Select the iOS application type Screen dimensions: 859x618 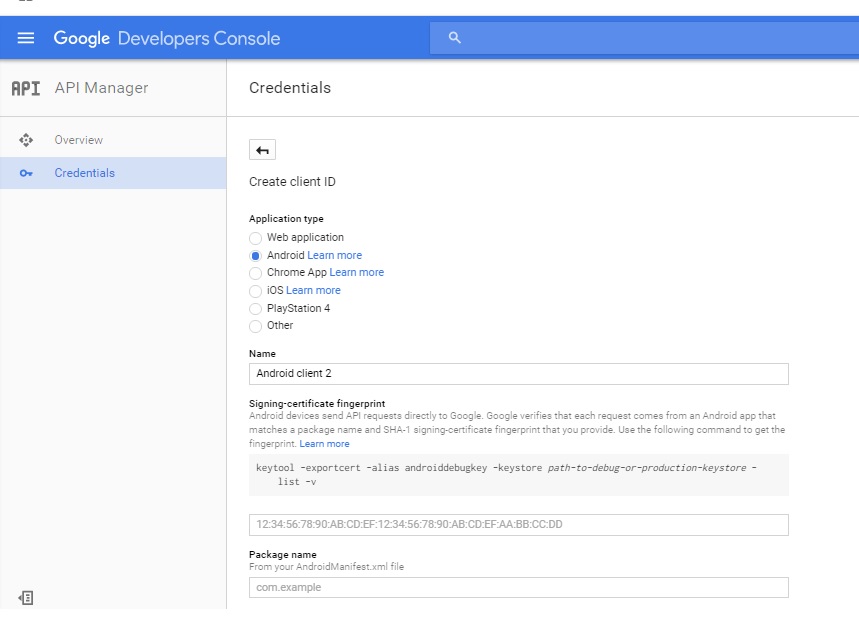click(256, 291)
